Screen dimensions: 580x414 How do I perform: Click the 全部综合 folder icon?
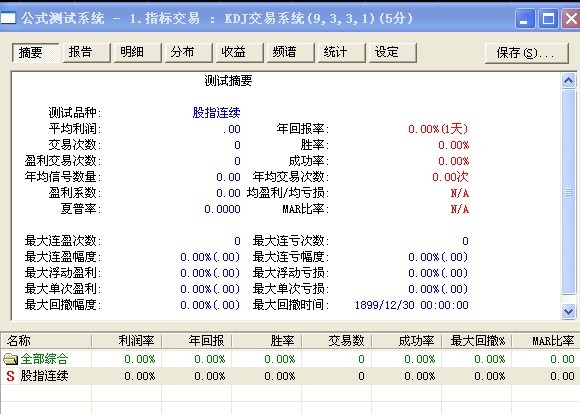point(10,359)
